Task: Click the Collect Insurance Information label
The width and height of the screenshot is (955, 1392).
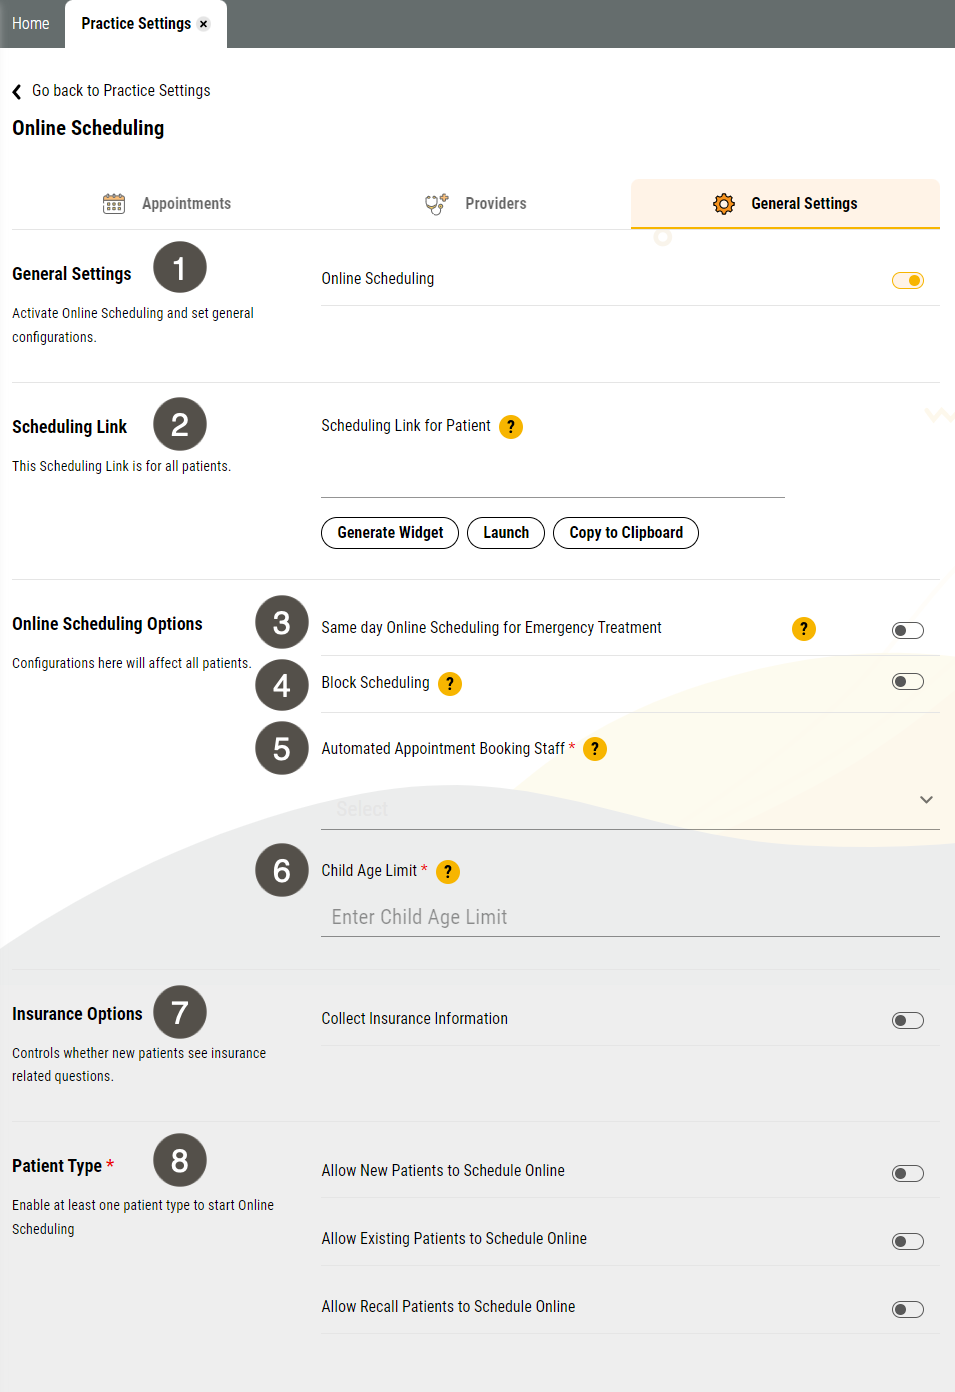Action: 415,1019
